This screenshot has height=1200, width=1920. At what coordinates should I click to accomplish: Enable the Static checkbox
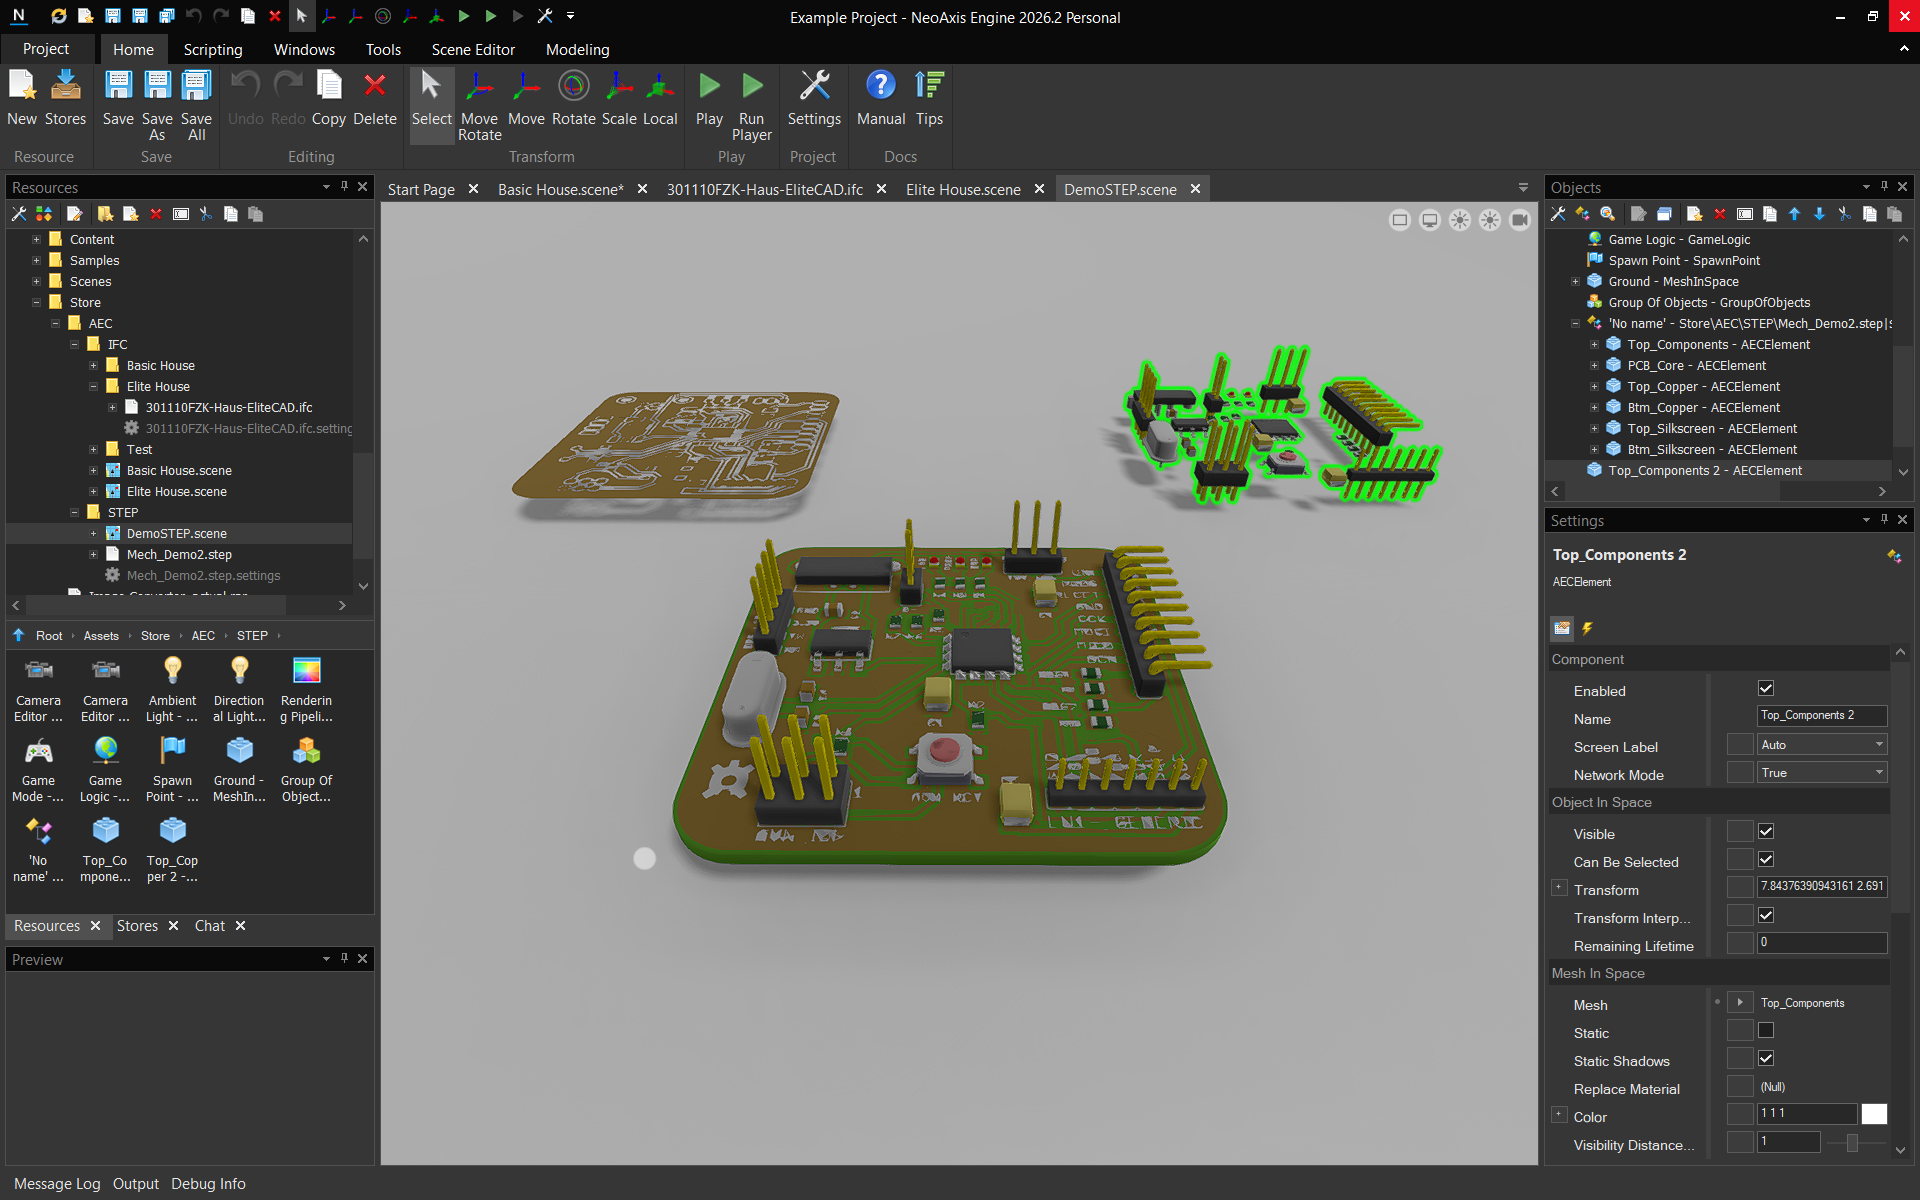1766,1030
